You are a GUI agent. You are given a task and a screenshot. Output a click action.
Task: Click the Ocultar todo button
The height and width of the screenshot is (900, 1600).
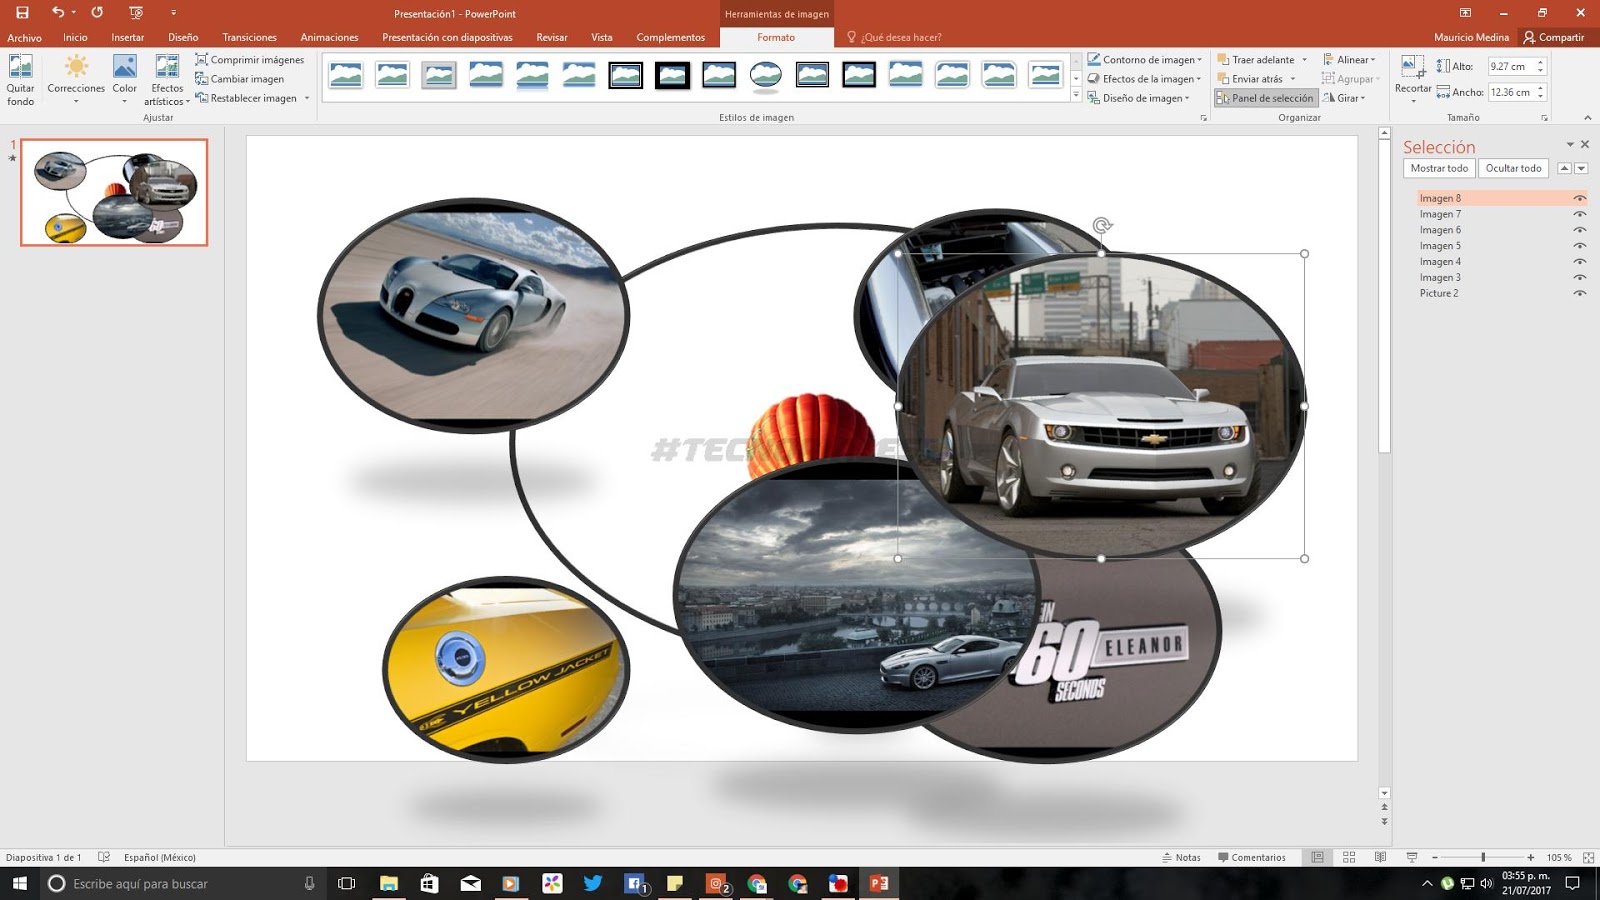[x=1513, y=167]
